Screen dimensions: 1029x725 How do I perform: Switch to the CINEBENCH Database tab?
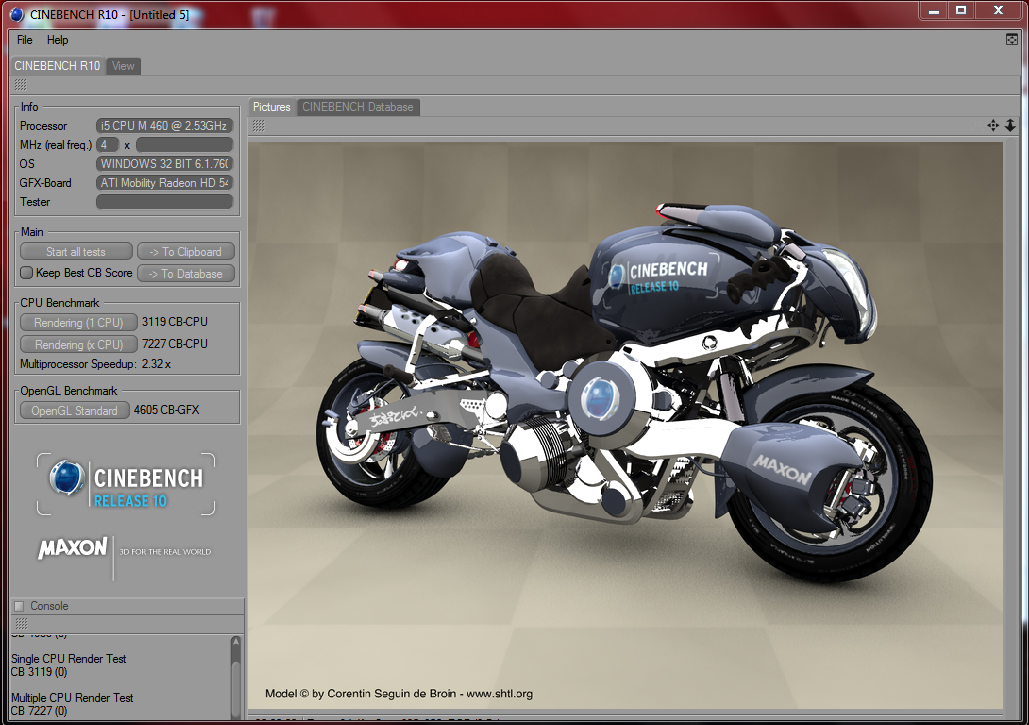(x=358, y=107)
